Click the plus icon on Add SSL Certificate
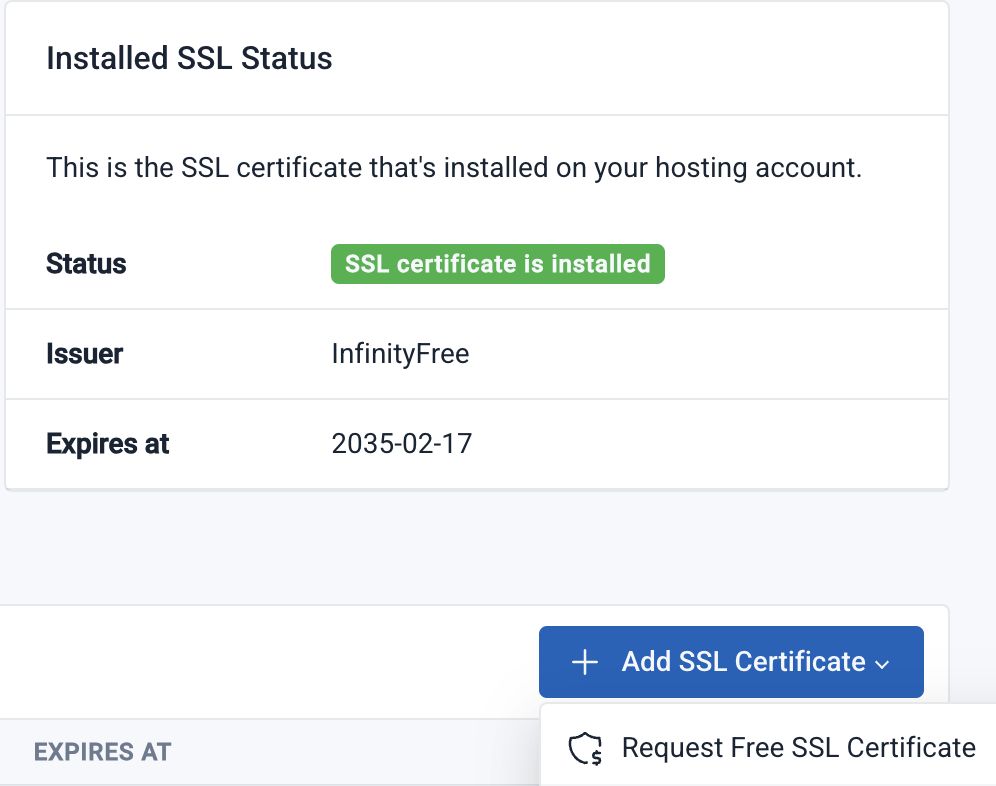Viewport: 996px width, 786px height. click(x=584, y=662)
